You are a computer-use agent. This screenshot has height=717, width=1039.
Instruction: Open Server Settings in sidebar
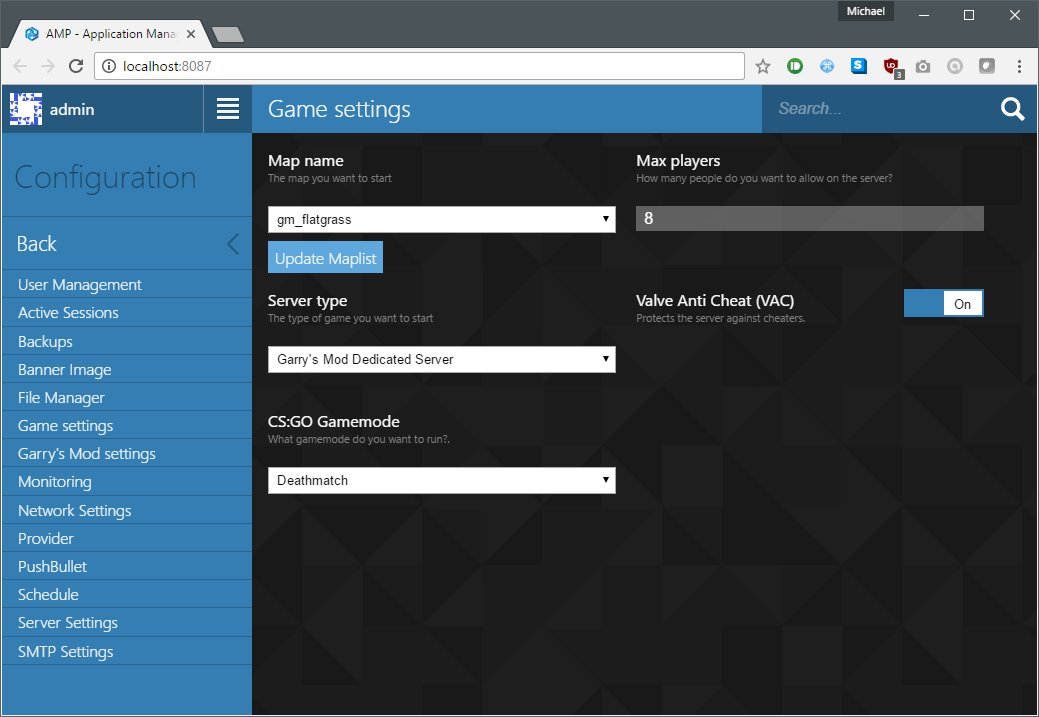(x=127, y=623)
